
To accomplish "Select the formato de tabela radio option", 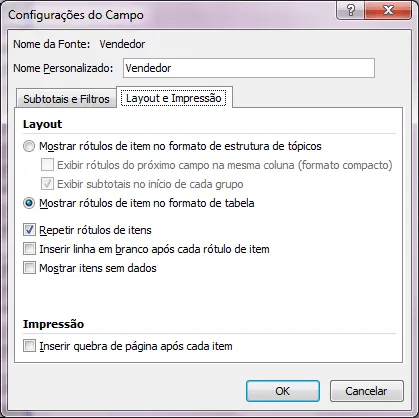I will pyautogui.click(x=29, y=203).
